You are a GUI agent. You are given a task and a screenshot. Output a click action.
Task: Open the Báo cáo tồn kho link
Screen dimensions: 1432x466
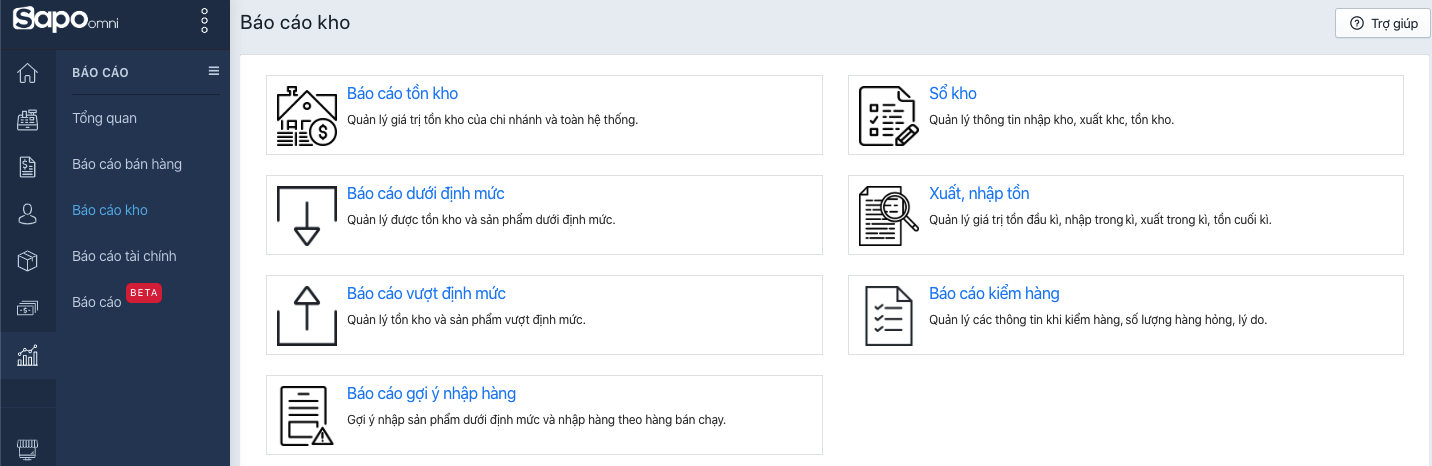point(402,94)
